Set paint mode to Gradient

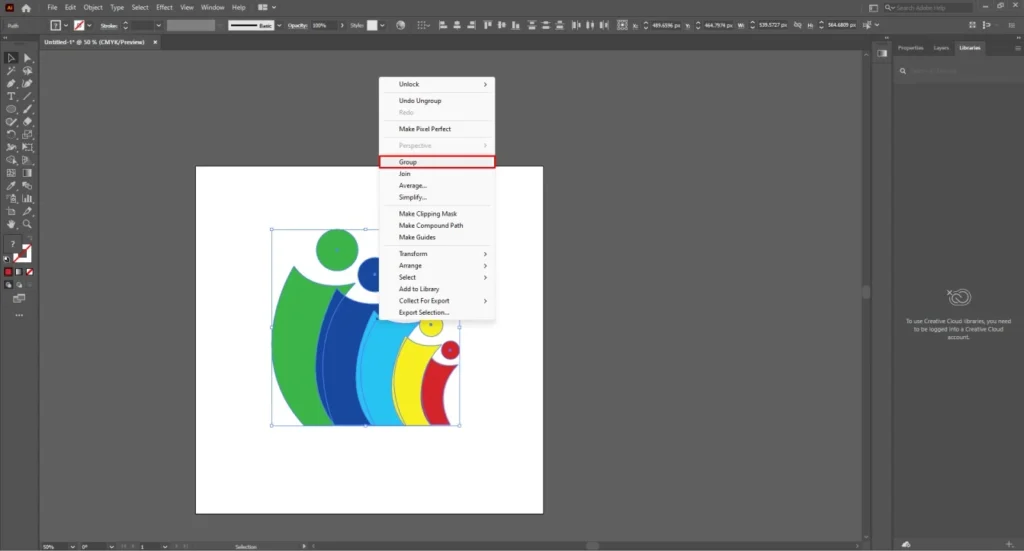19,272
